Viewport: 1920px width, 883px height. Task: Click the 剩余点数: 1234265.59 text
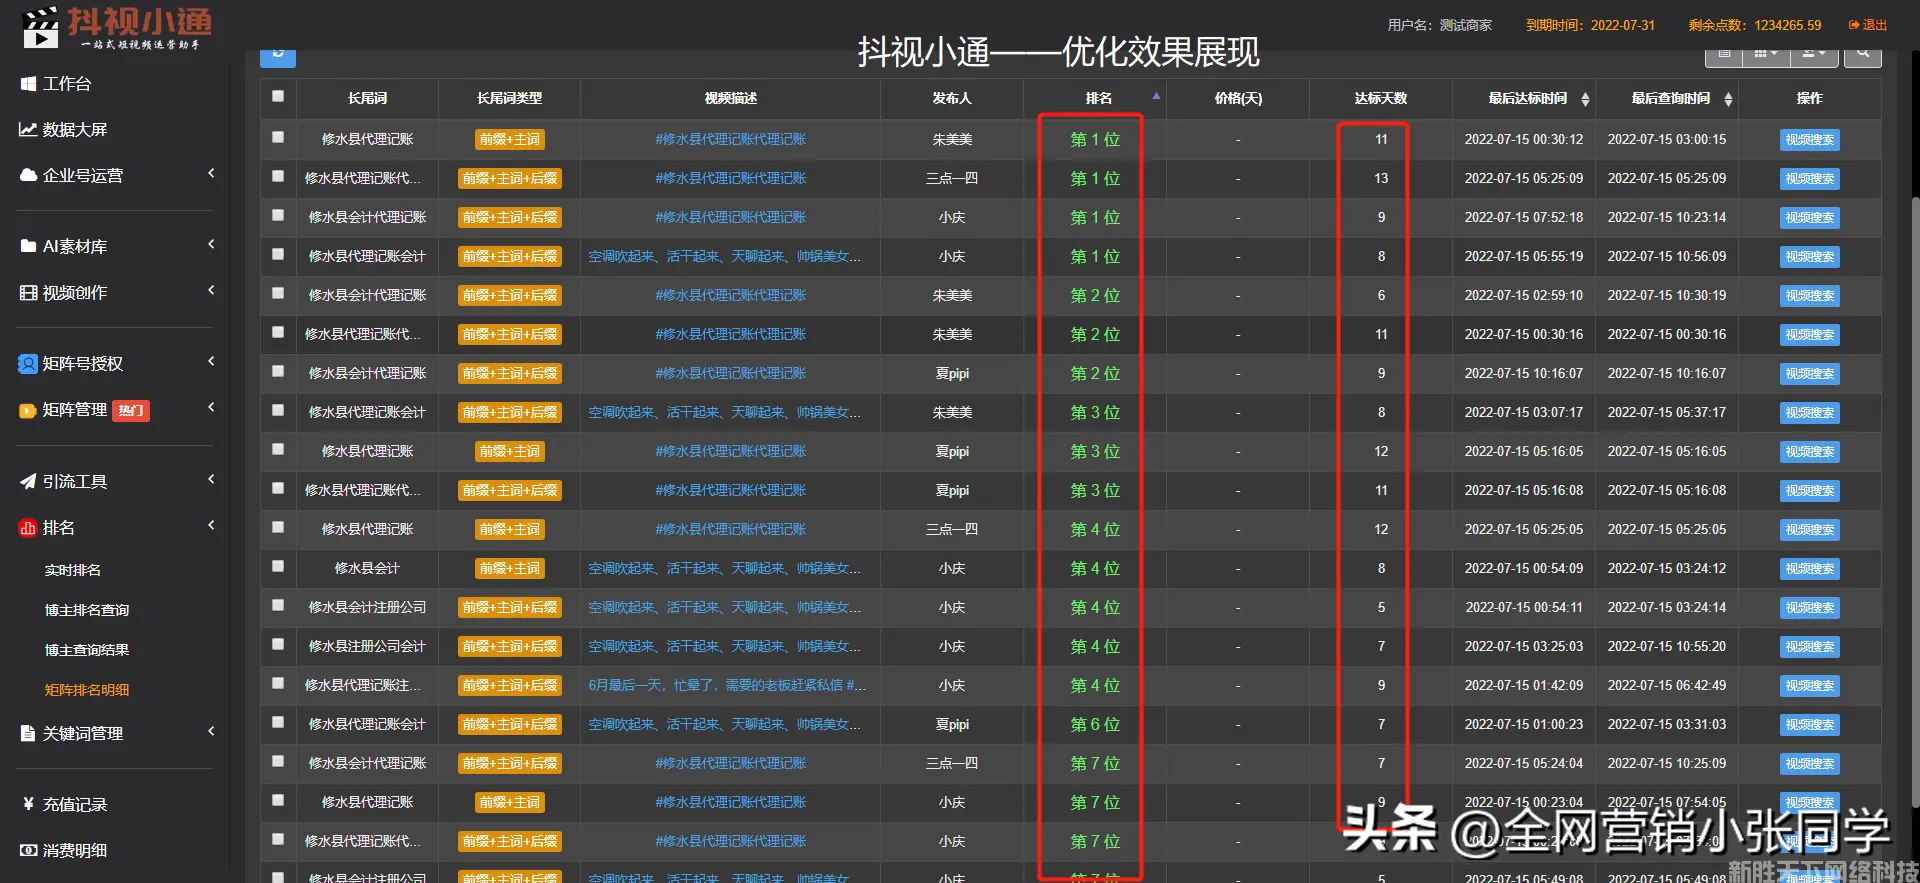(1755, 25)
